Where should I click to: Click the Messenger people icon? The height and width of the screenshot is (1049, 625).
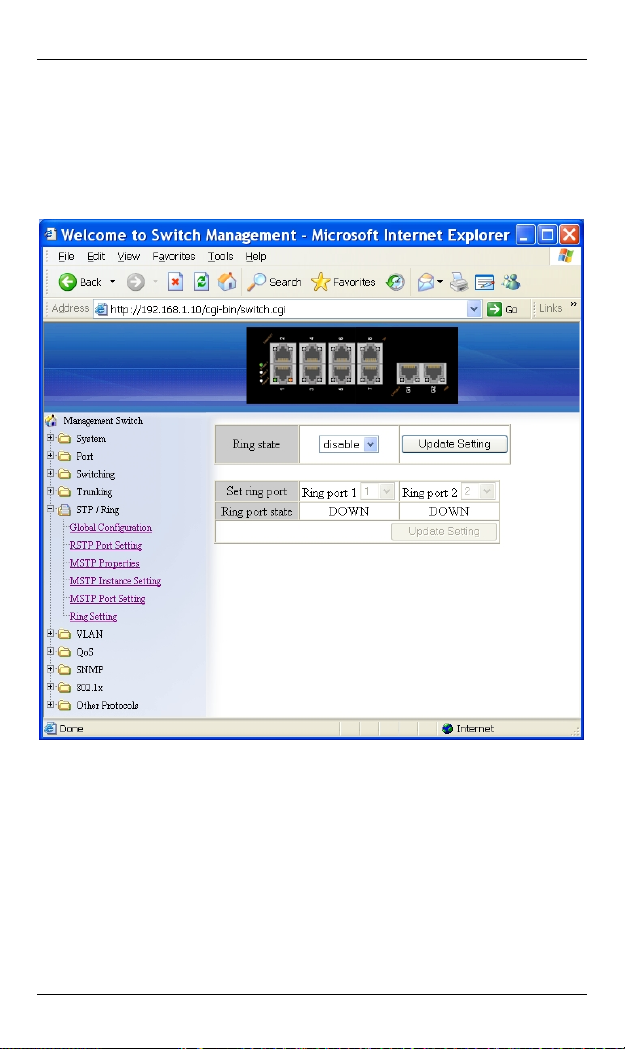click(x=511, y=282)
